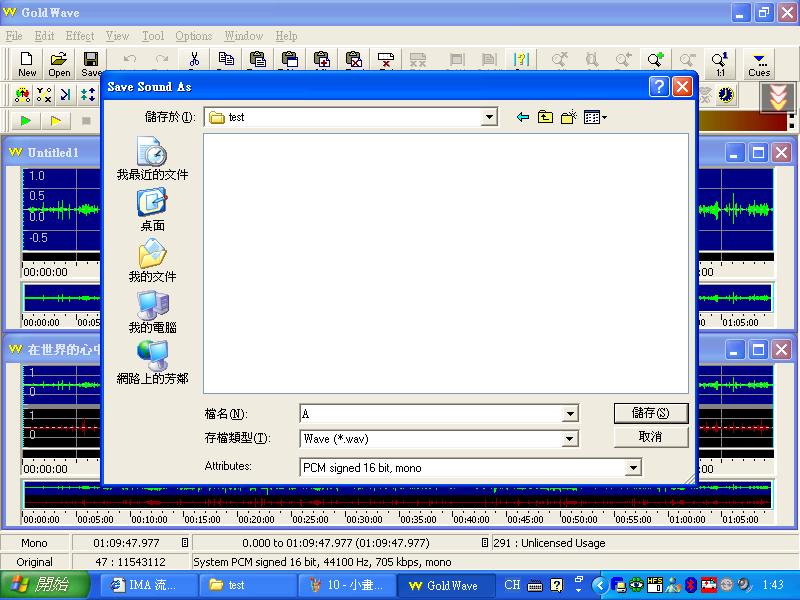Image resolution: width=800 pixels, height=600 pixels.
Task: Click the New file toolbar icon
Action: [27, 64]
